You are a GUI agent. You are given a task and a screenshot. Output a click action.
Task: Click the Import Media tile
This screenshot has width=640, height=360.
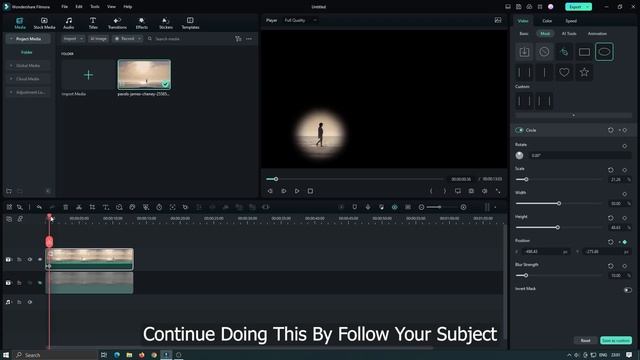(x=88, y=75)
